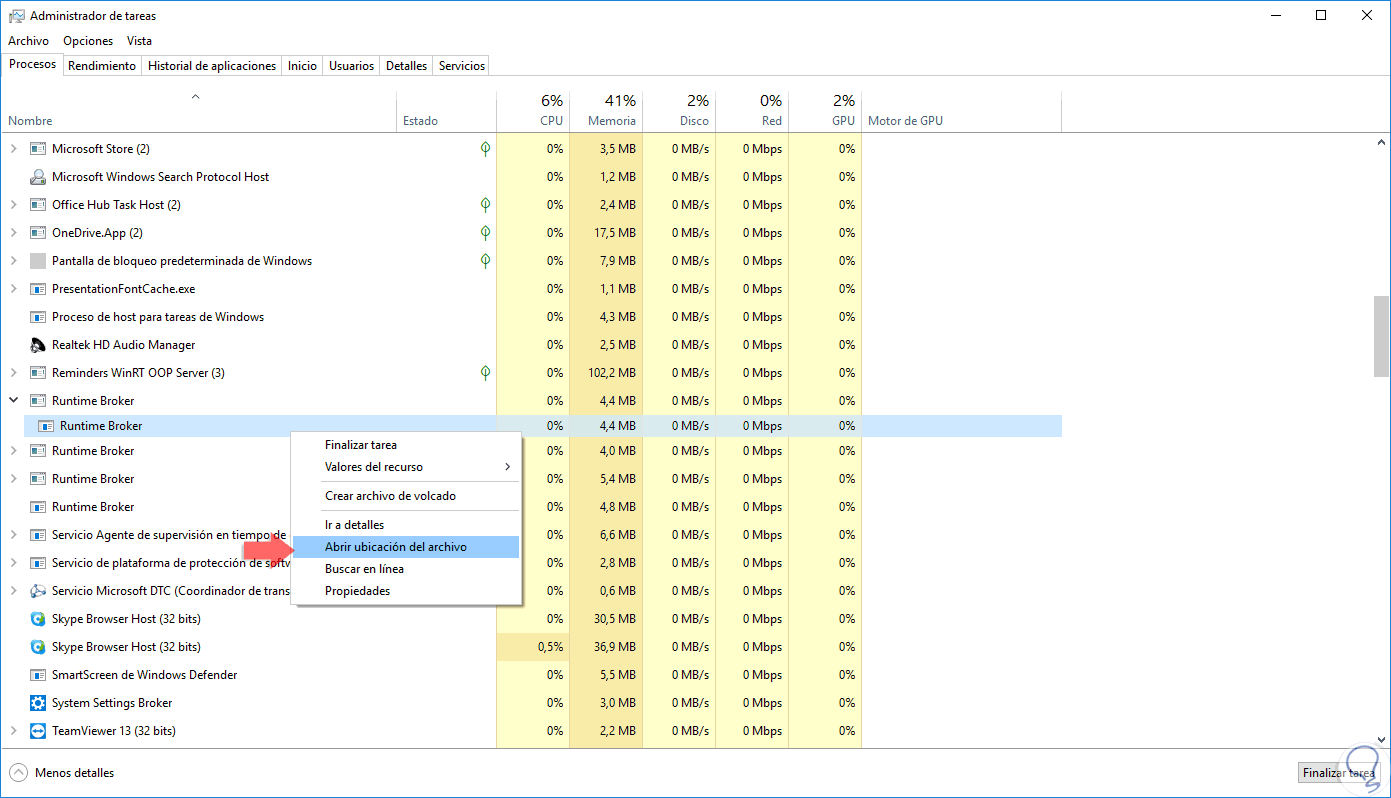The width and height of the screenshot is (1391, 798).
Task: Sort processes by the Nombre column
Action: pyautogui.click(x=199, y=112)
